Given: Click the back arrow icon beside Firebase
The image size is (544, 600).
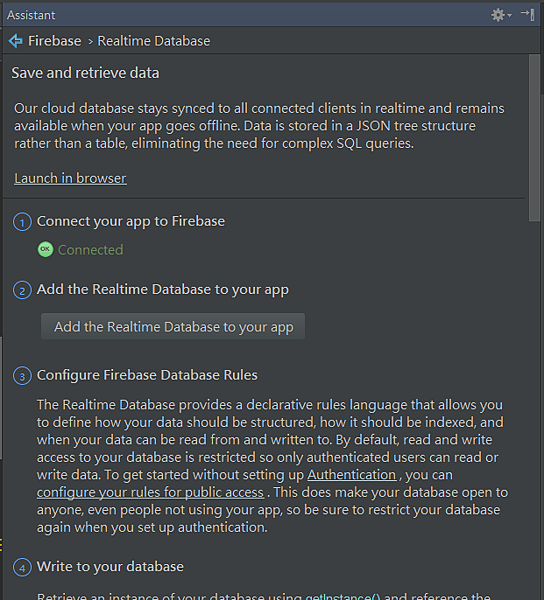Looking at the screenshot, I should coord(15,41).
